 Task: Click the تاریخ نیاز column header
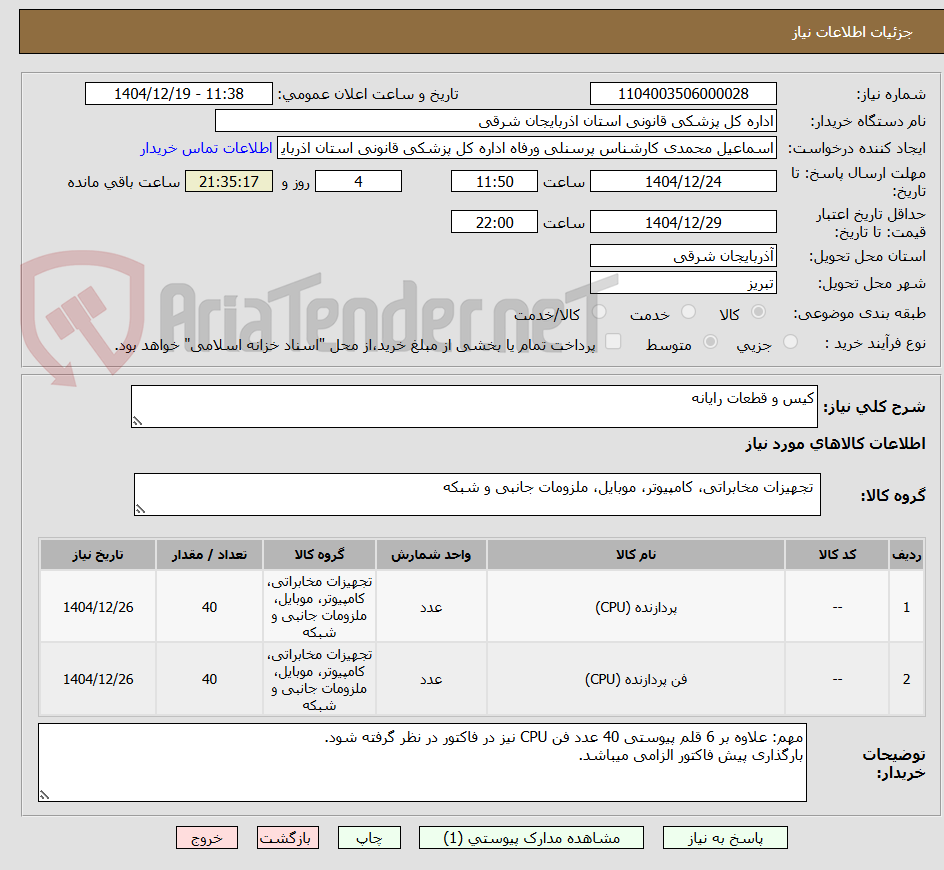[x=98, y=555]
